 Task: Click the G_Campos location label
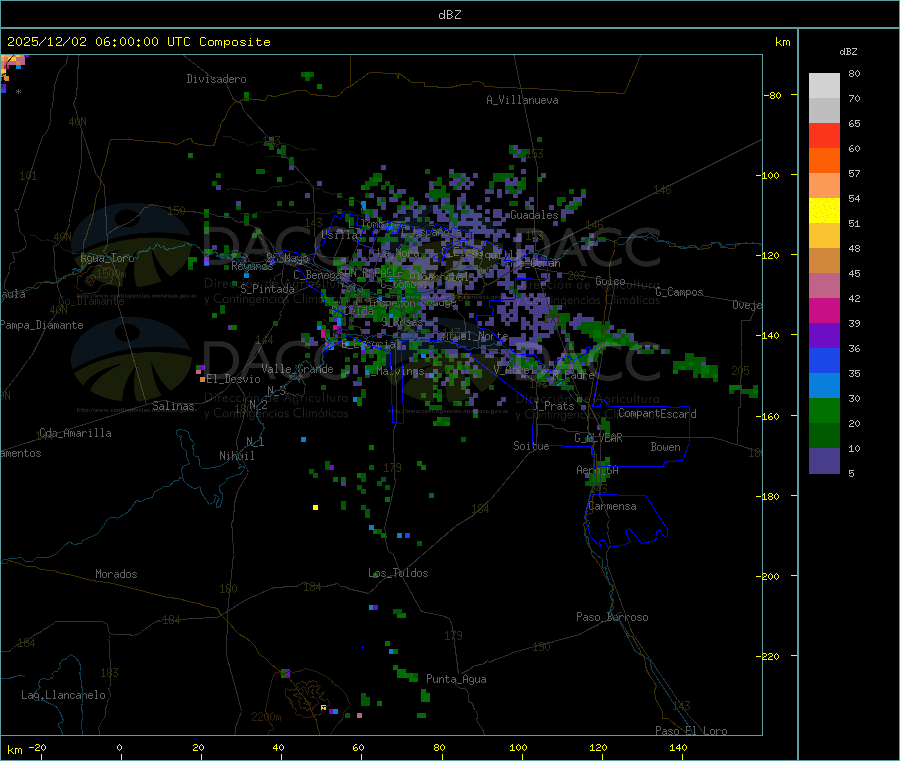click(x=679, y=292)
